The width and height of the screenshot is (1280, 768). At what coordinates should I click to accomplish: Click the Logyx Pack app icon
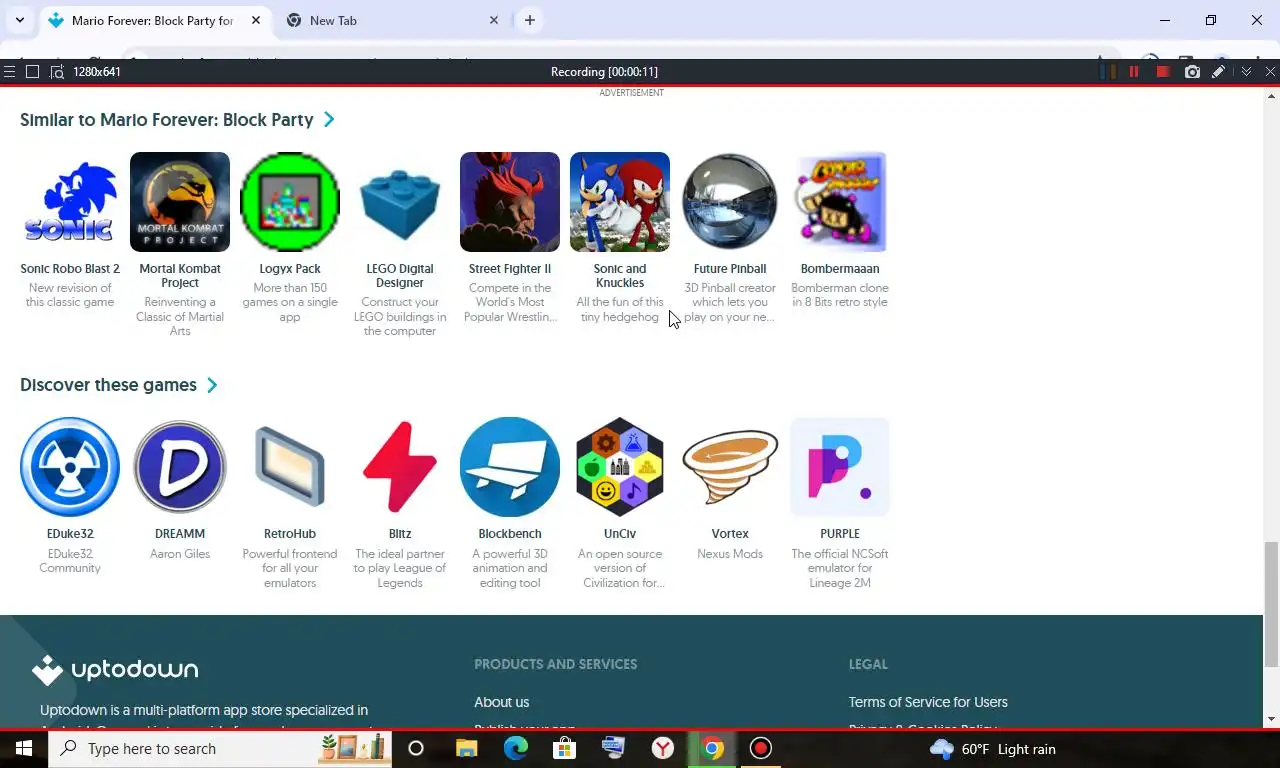(290, 202)
